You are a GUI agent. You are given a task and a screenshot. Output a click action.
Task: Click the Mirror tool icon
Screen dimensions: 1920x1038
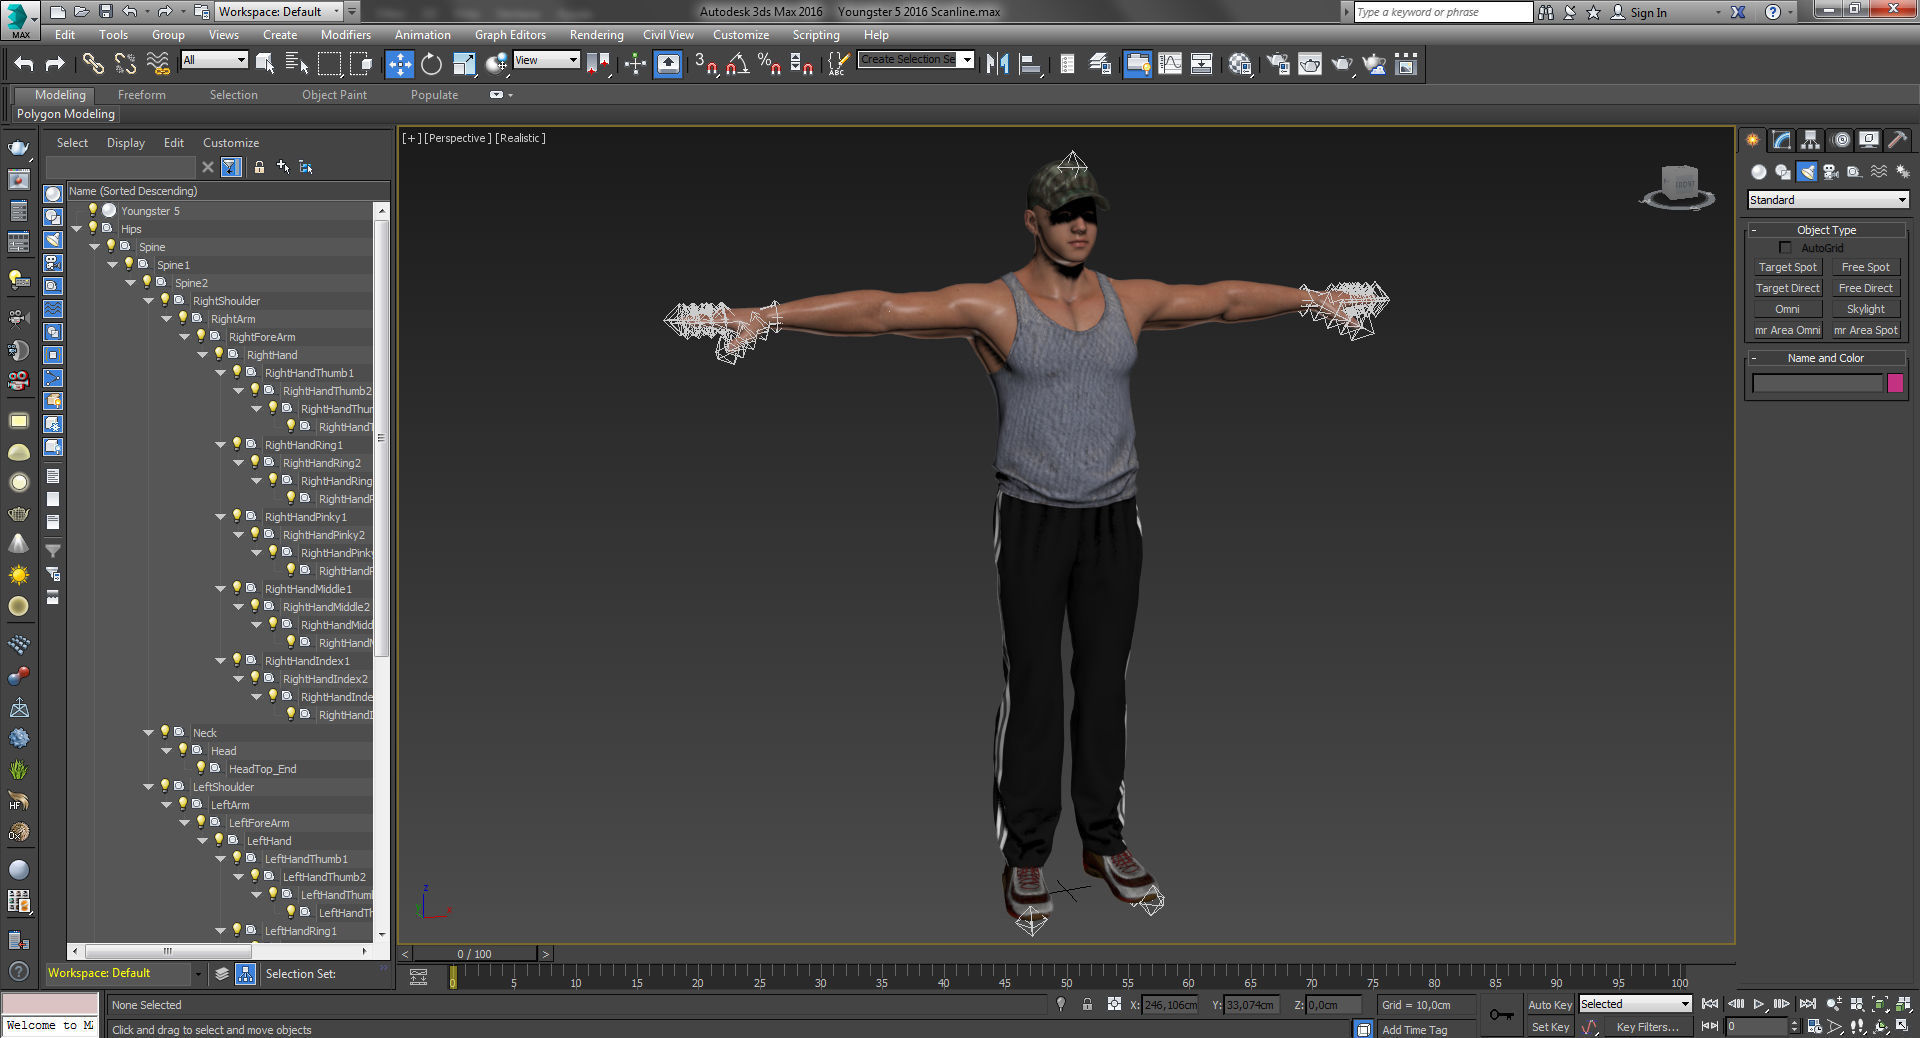pyautogui.click(x=997, y=64)
